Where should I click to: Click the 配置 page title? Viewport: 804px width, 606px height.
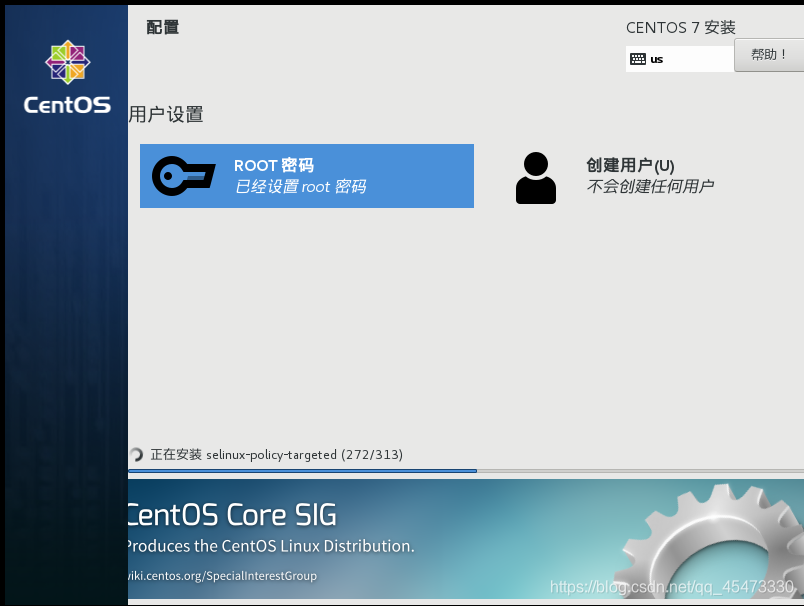(x=163, y=27)
